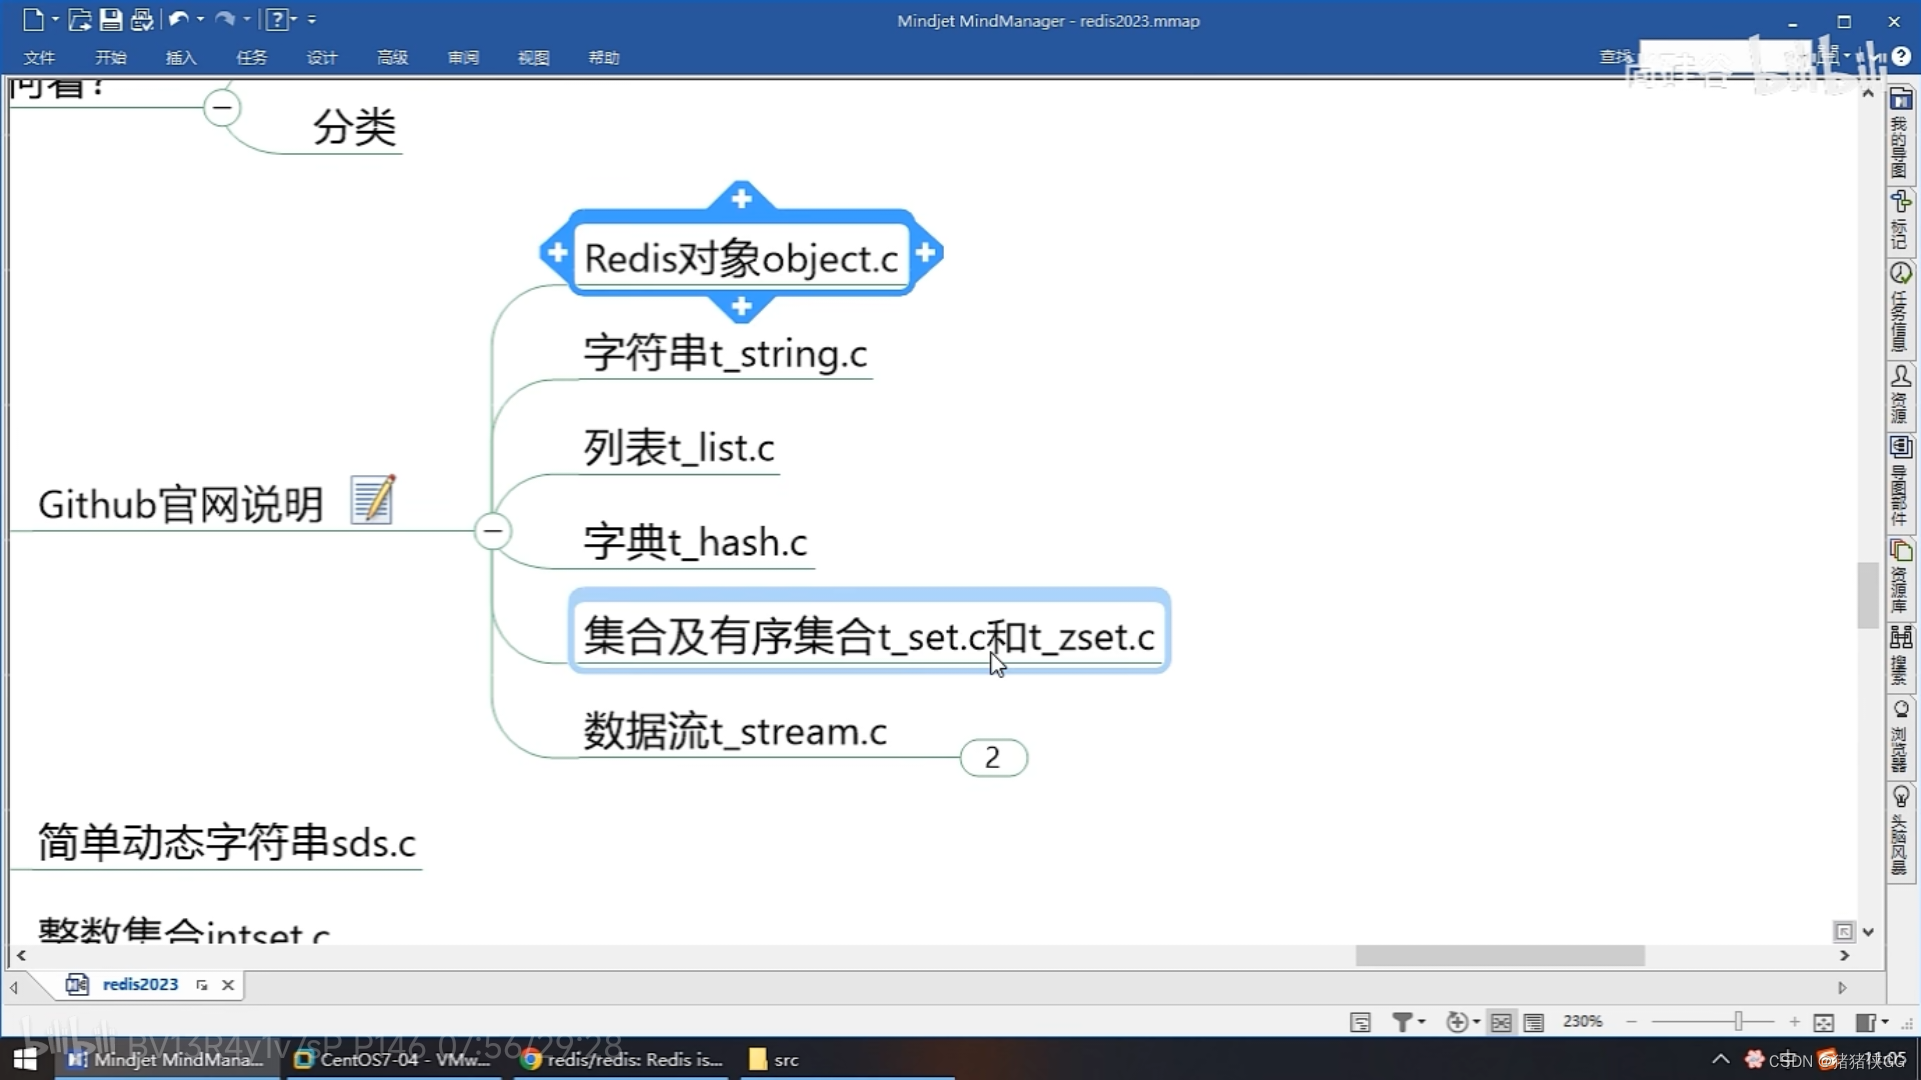Open the Undo history dropdown arrow
Image resolution: width=1921 pixels, height=1080 pixels.
201,19
